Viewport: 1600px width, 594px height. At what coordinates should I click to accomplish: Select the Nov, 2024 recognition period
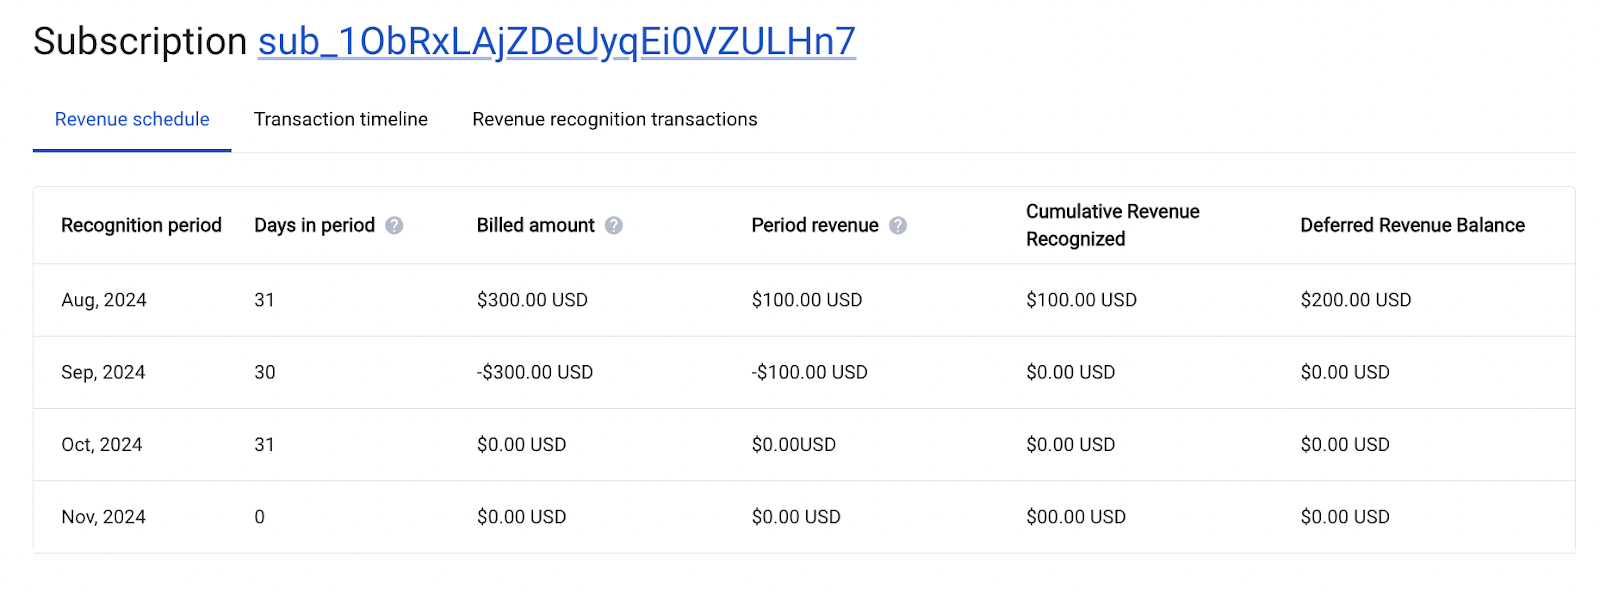coord(103,517)
